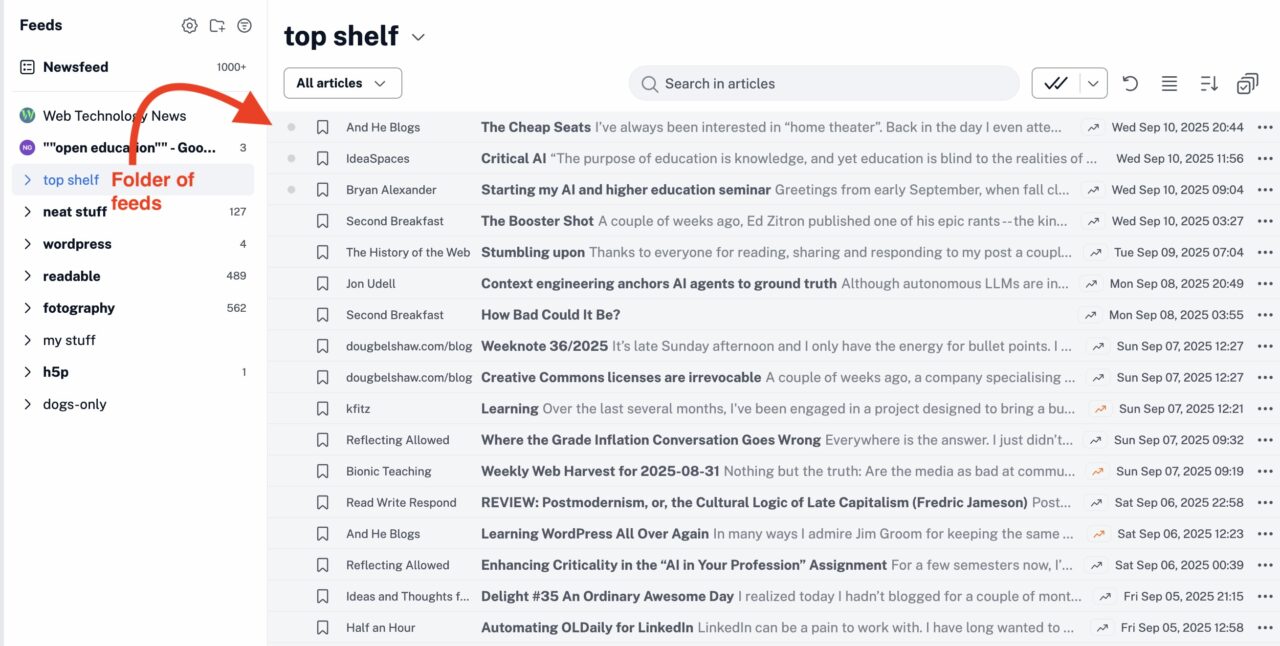The width and height of the screenshot is (1280, 646).
Task: Click Search in articles field
Action: (x=824, y=84)
